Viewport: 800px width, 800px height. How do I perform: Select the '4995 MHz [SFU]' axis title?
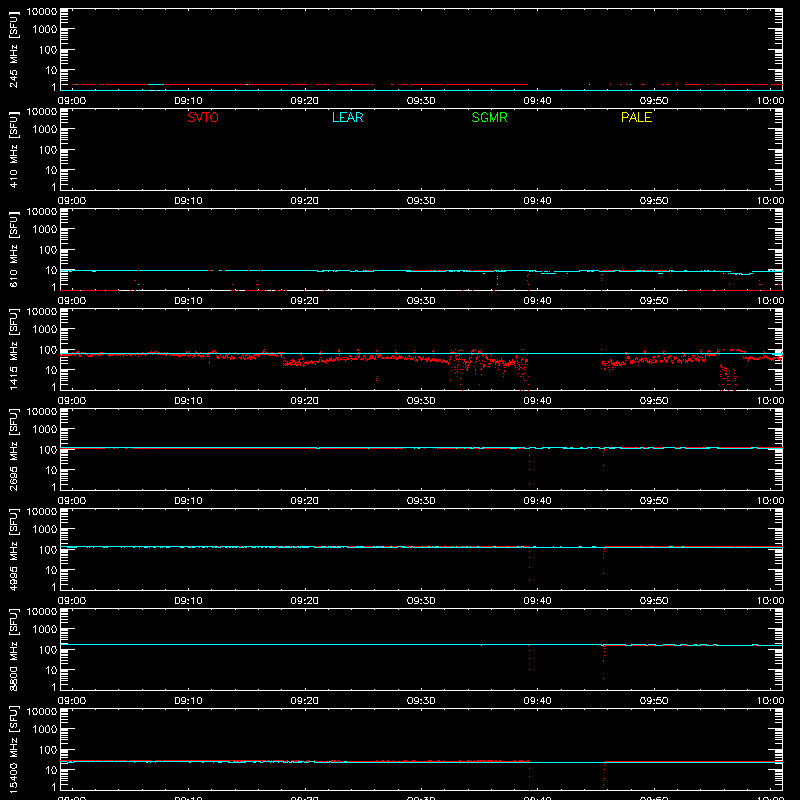(13, 549)
